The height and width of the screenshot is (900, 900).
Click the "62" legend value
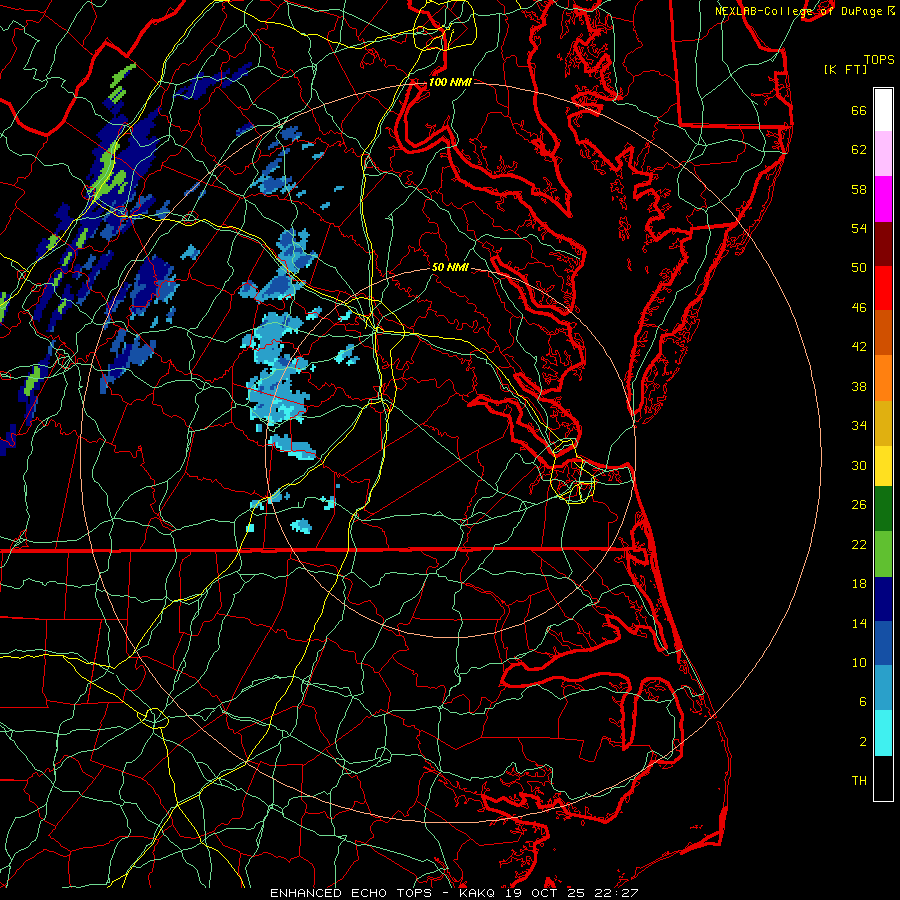click(859, 150)
